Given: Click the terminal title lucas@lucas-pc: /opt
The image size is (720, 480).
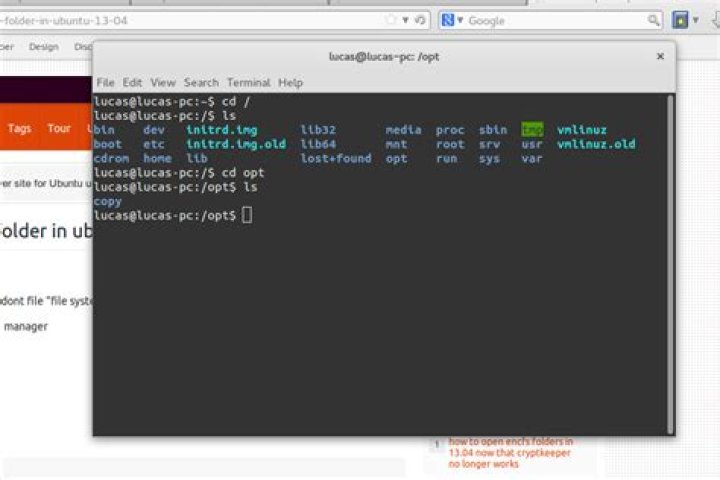Looking at the screenshot, I should (384, 56).
